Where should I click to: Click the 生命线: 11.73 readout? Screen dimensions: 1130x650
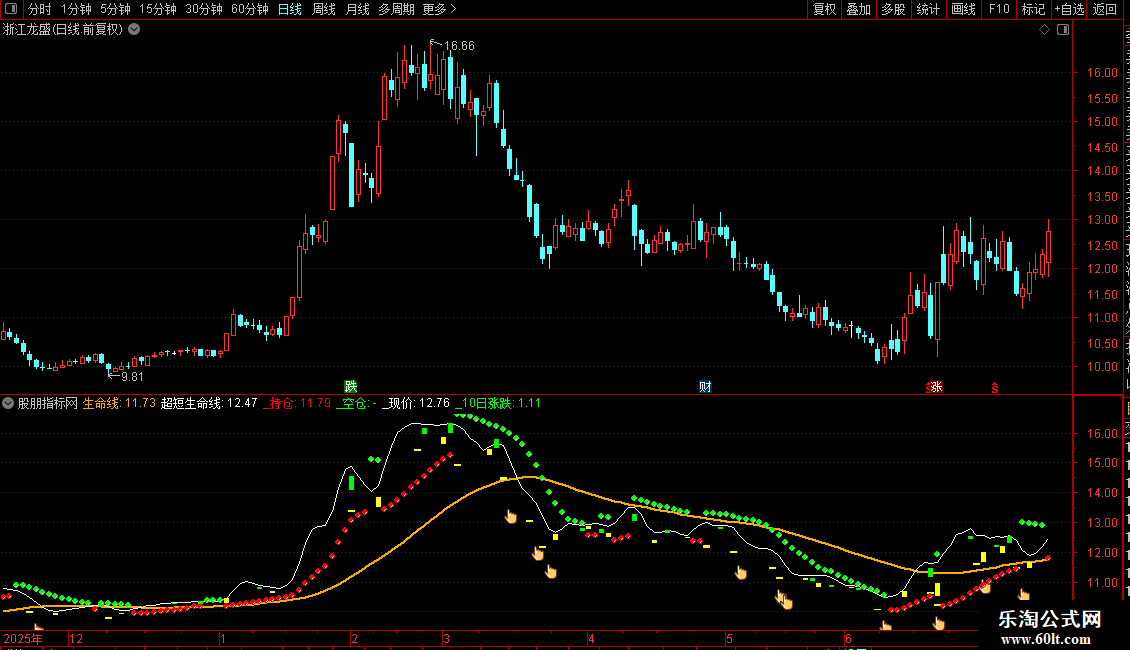[119, 404]
